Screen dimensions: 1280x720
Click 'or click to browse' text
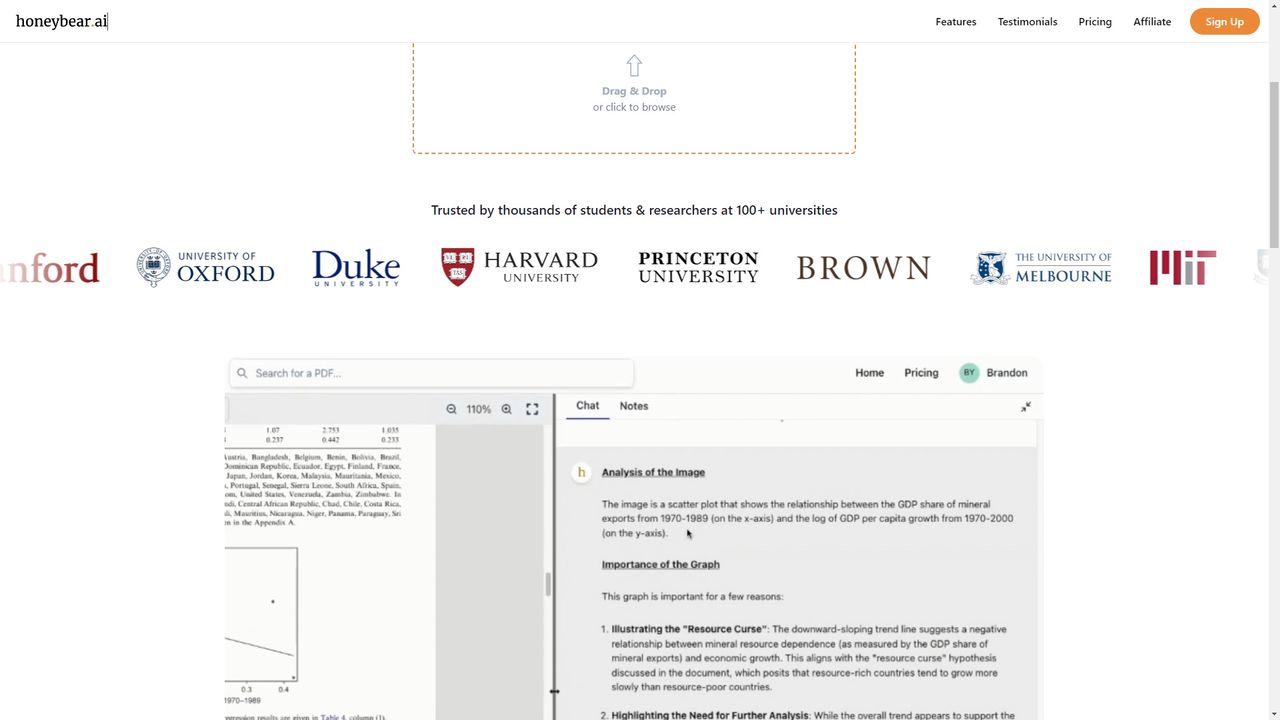[634, 107]
